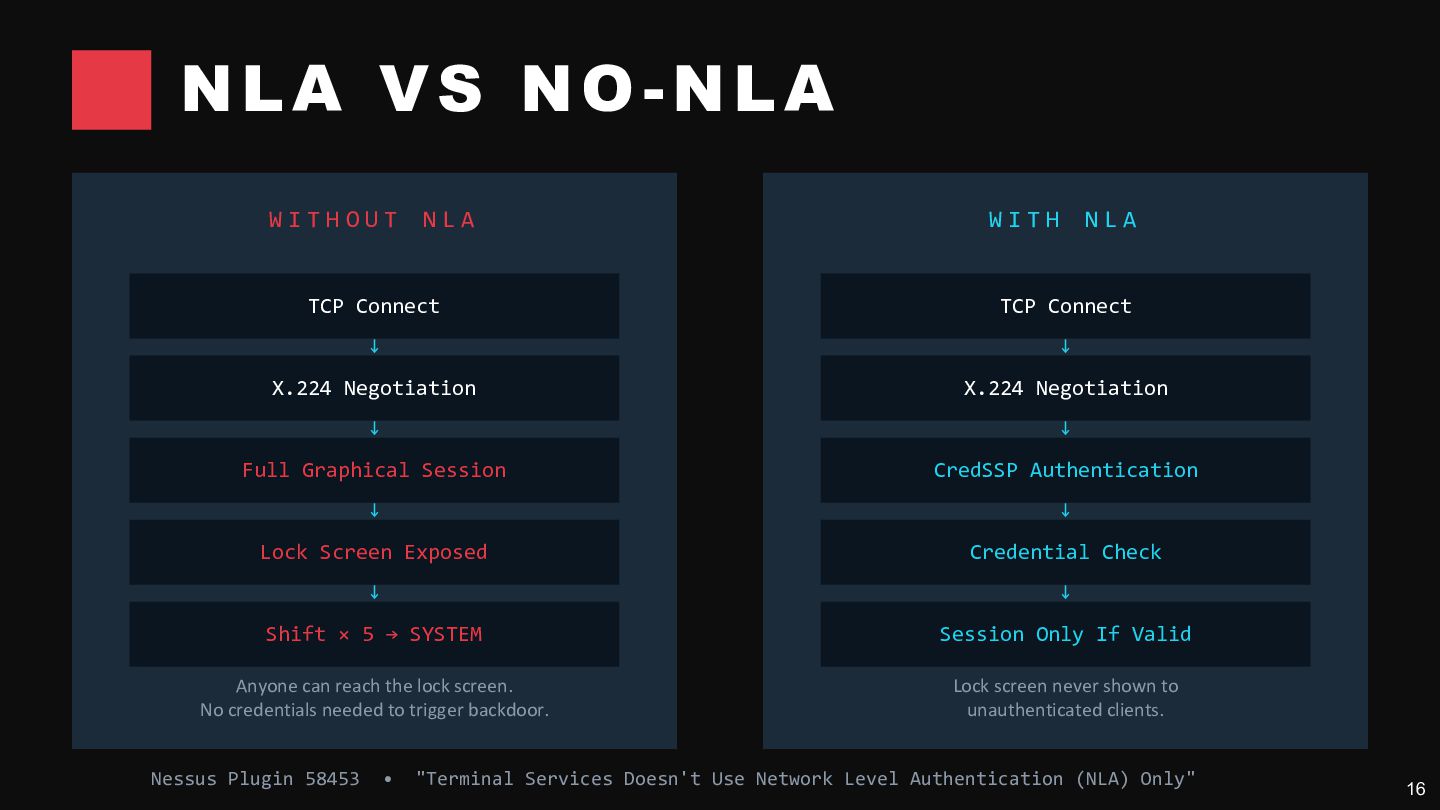Click the slide number 16
The image size is (1440, 810).
click(1416, 789)
